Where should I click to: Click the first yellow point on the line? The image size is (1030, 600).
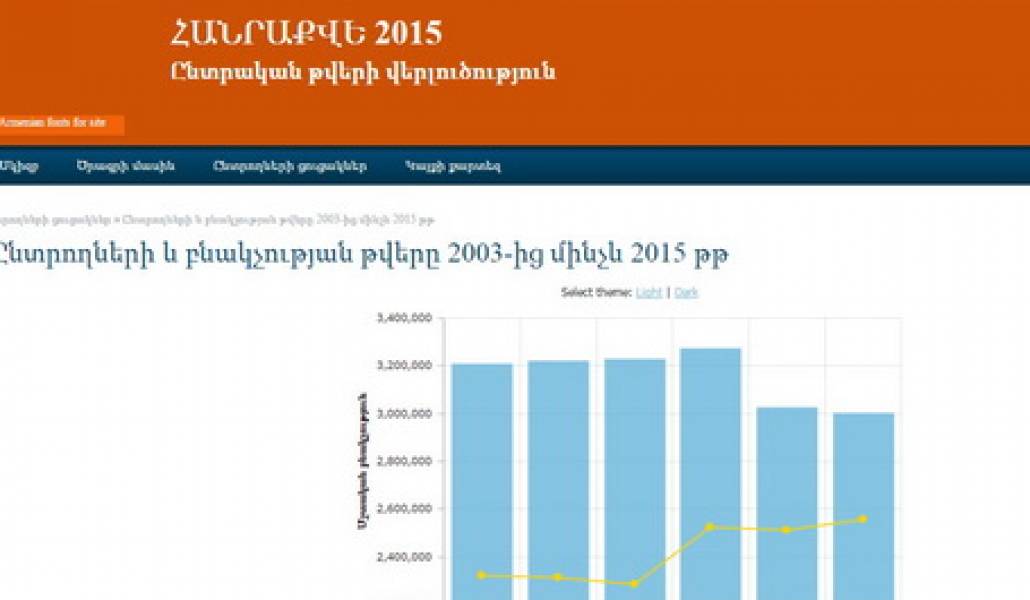[x=482, y=575]
